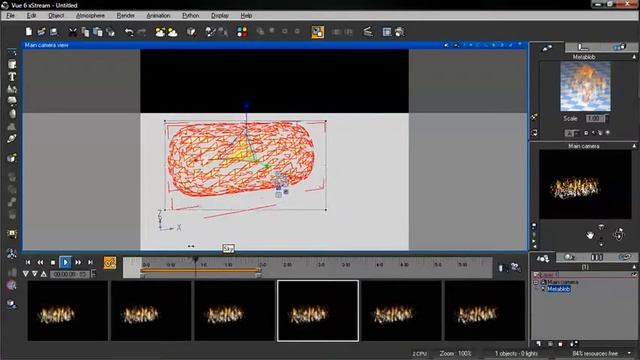This screenshot has height=360, width=640.
Task: Switch to the materials tab in World Browser
Action: tap(569, 257)
